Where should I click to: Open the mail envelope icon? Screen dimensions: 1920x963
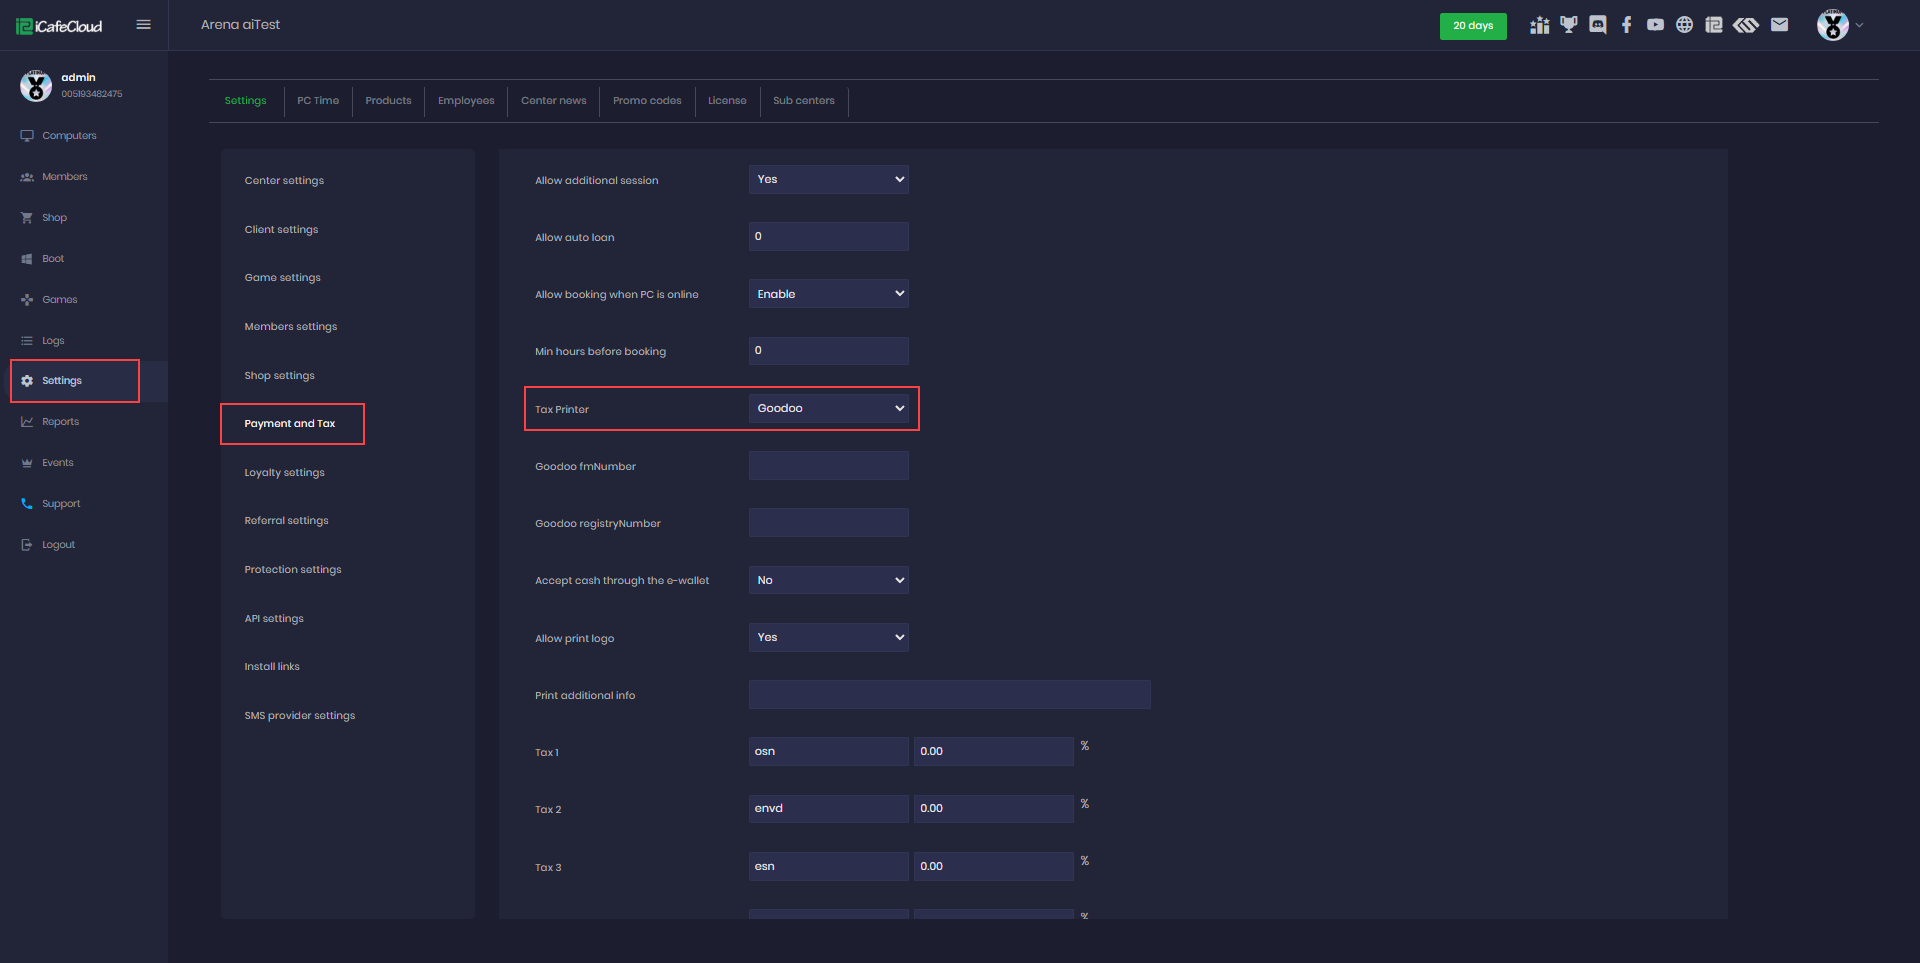pos(1779,25)
